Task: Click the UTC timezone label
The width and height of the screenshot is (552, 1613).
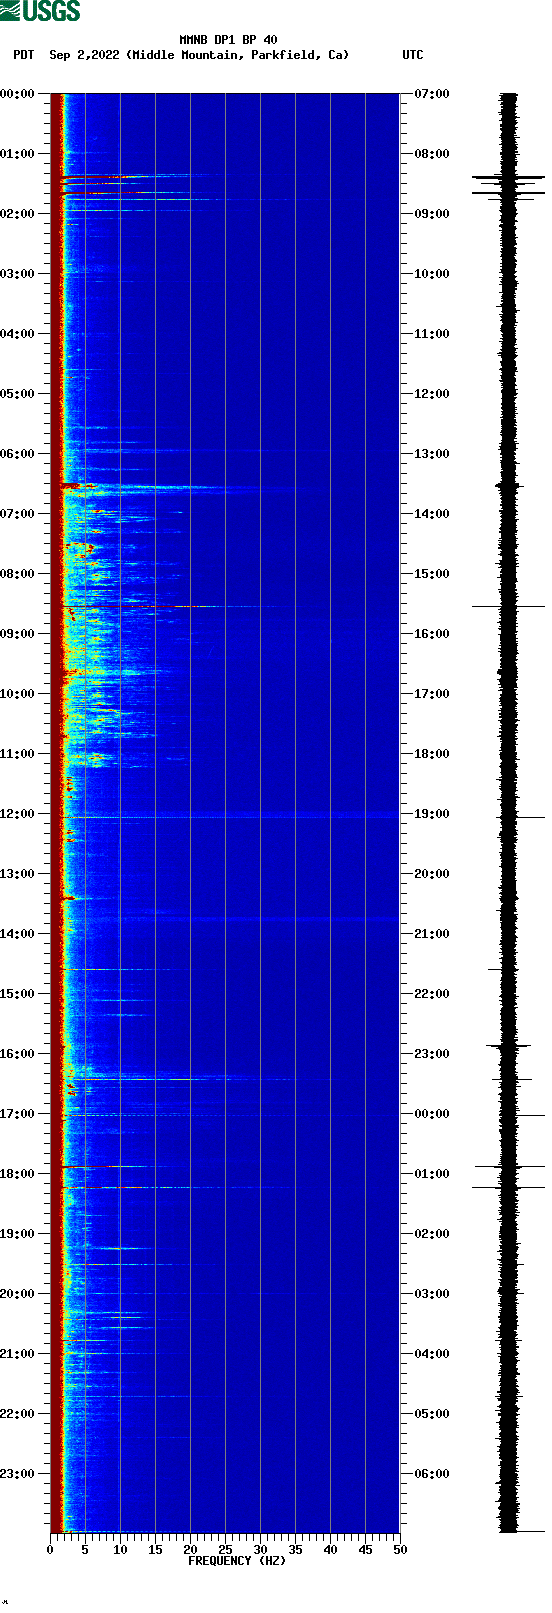Action: coord(413,55)
